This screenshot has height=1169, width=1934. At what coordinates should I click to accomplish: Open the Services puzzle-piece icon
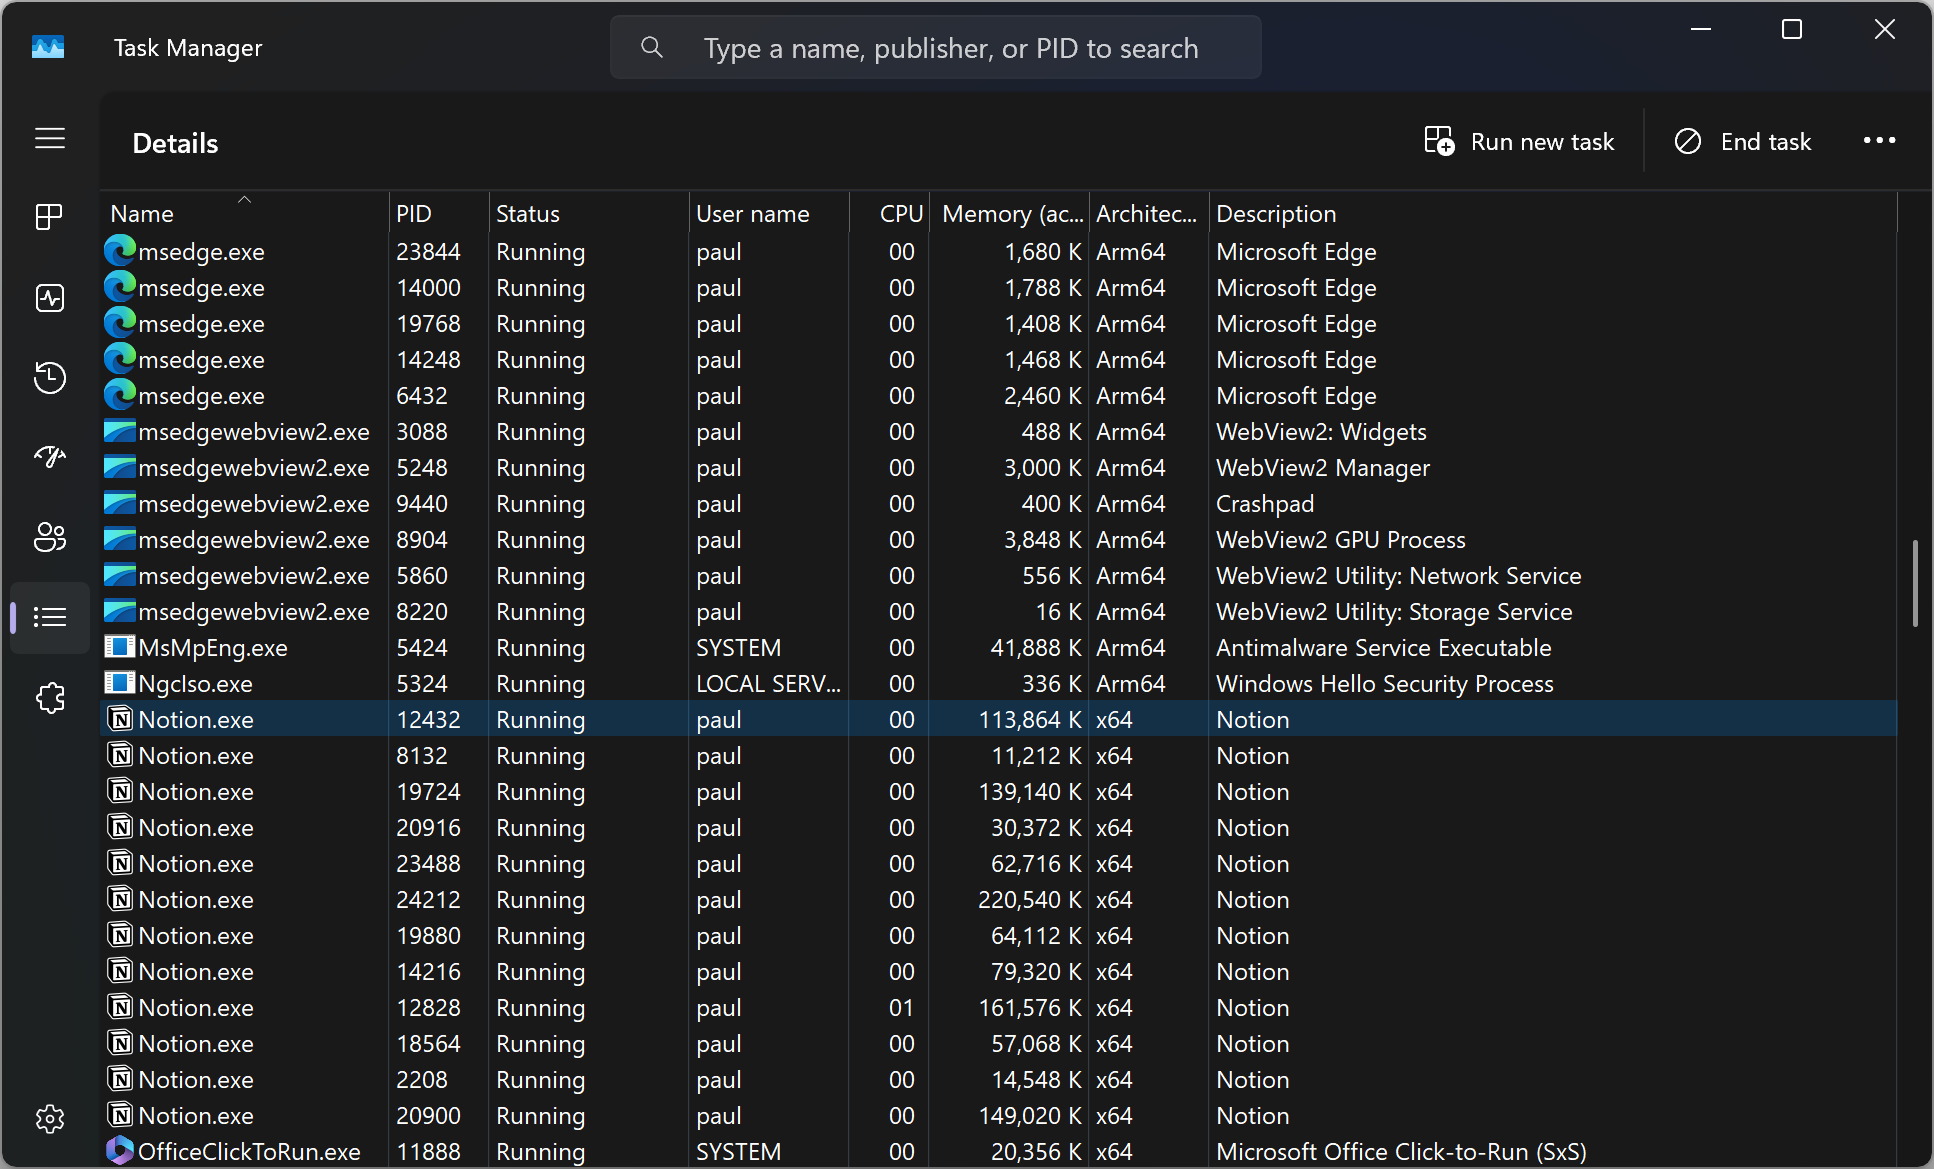coord(49,697)
